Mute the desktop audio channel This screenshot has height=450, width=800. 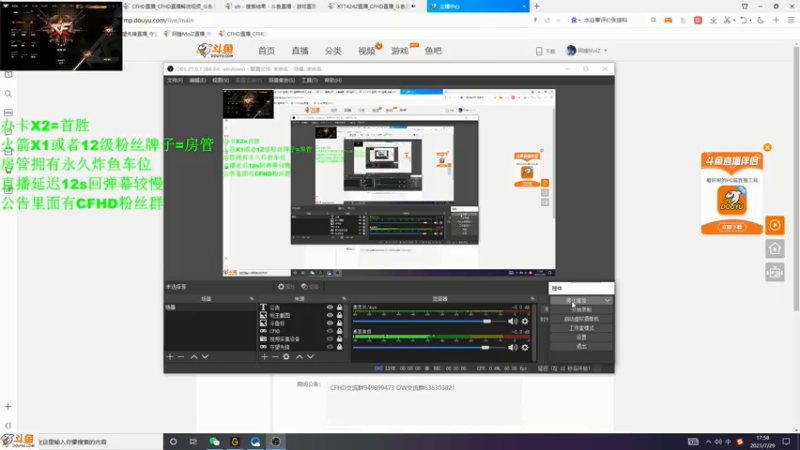click(x=513, y=347)
